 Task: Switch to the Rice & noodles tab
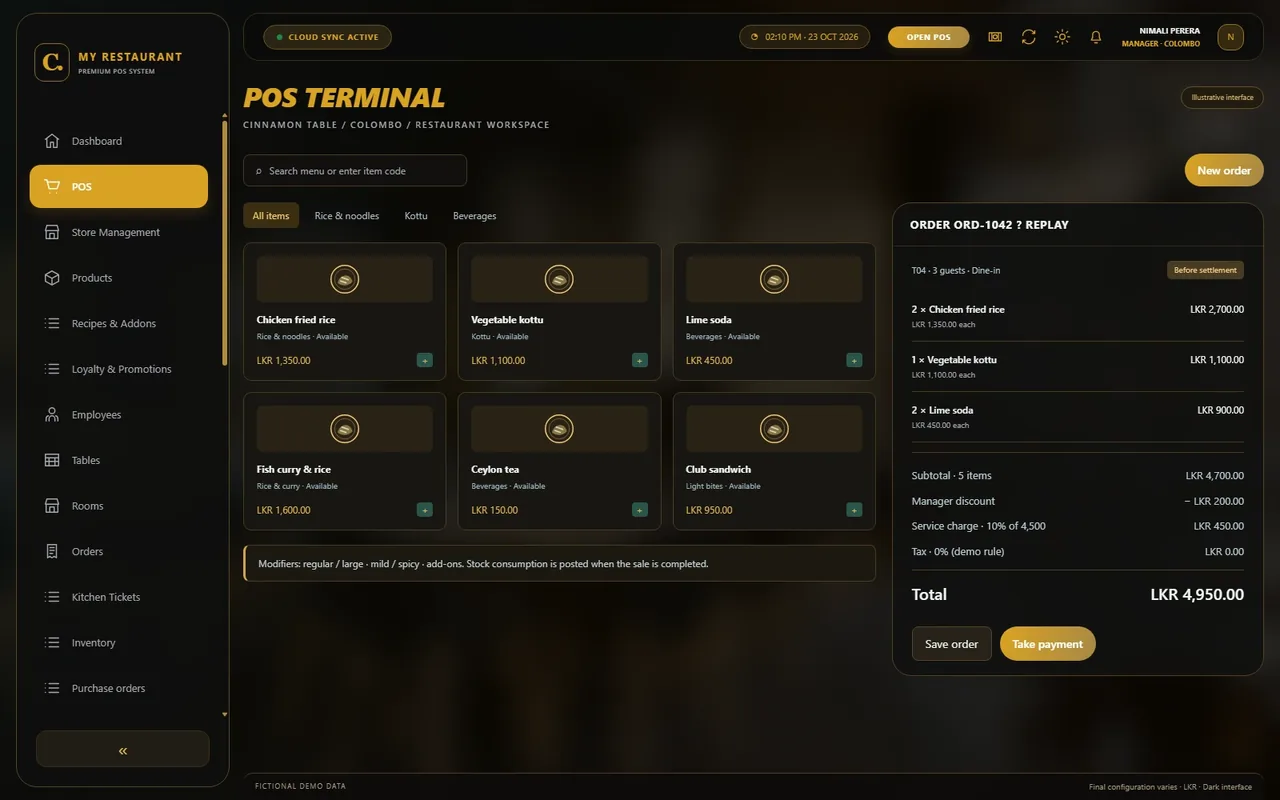pyautogui.click(x=347, y=216)
